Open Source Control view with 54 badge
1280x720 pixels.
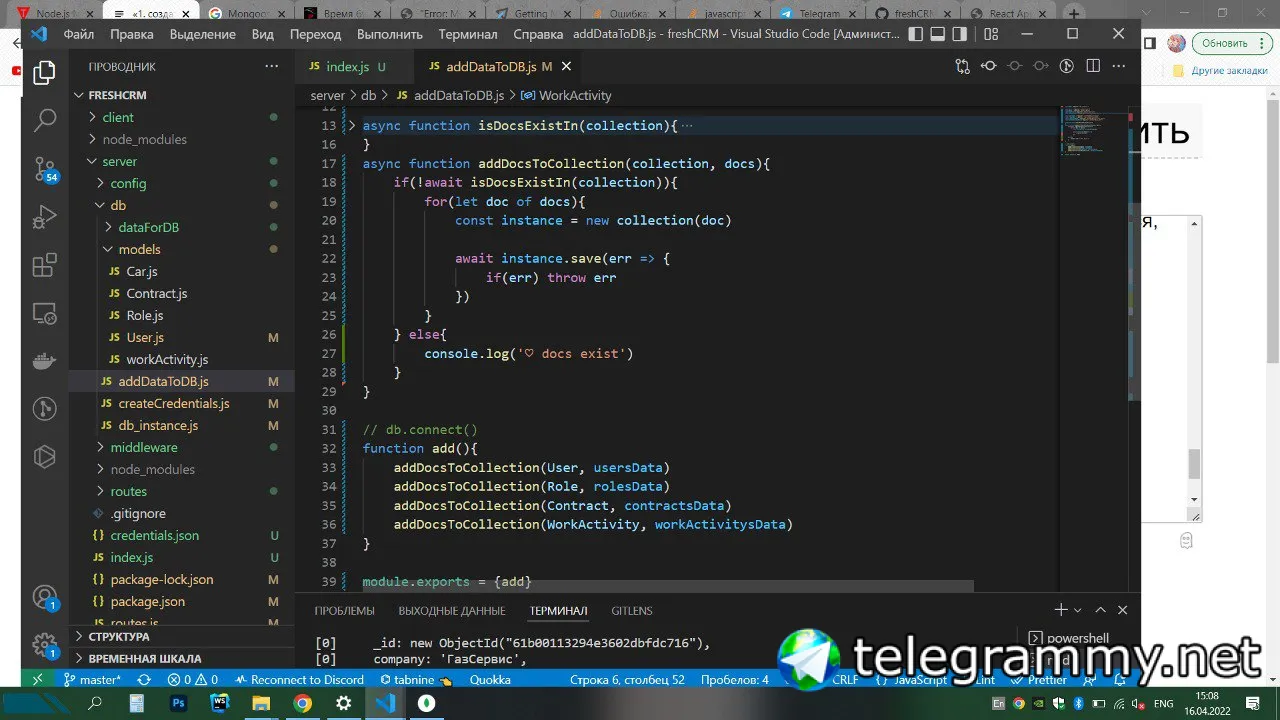pos(44,168)
